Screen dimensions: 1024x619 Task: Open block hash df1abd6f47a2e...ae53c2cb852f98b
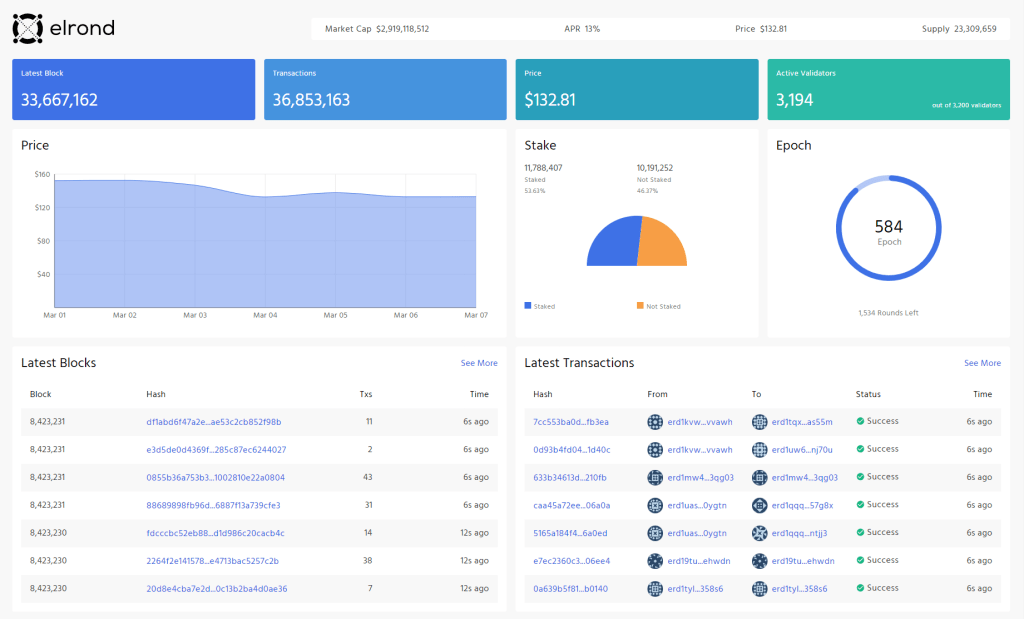[x=213, y=422]
